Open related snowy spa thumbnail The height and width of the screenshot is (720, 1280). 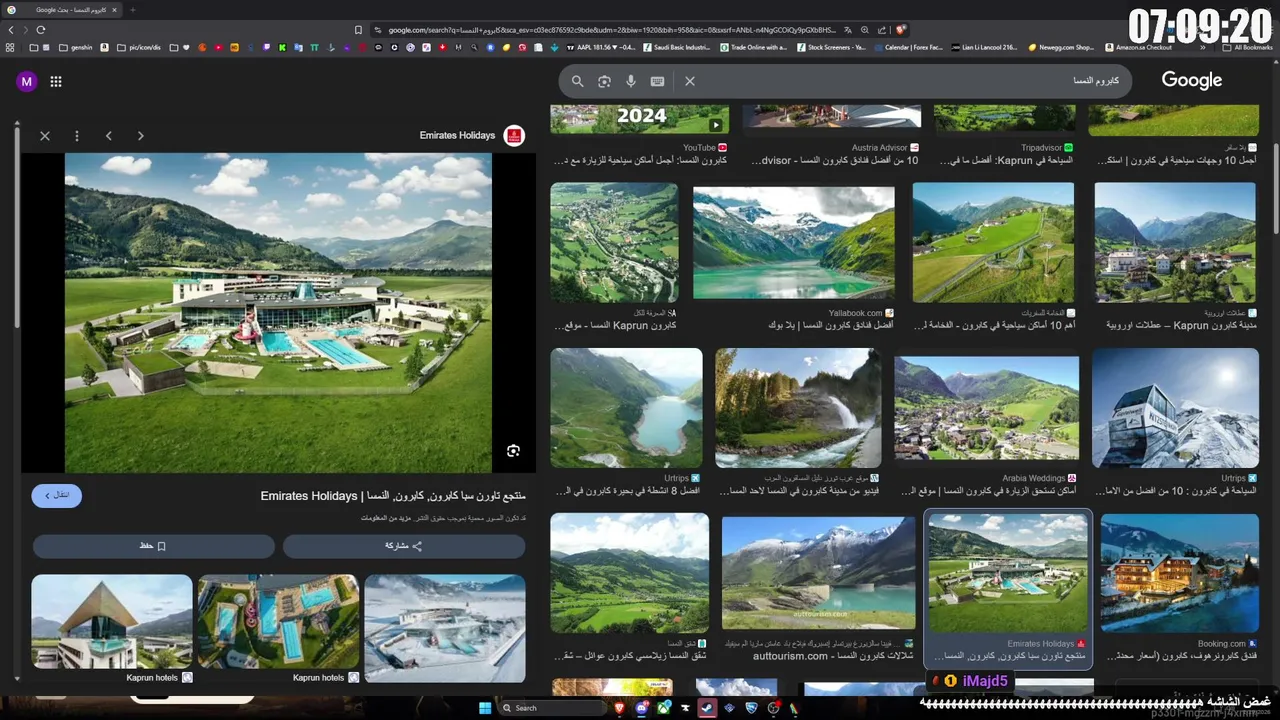(x=445, y=628)
